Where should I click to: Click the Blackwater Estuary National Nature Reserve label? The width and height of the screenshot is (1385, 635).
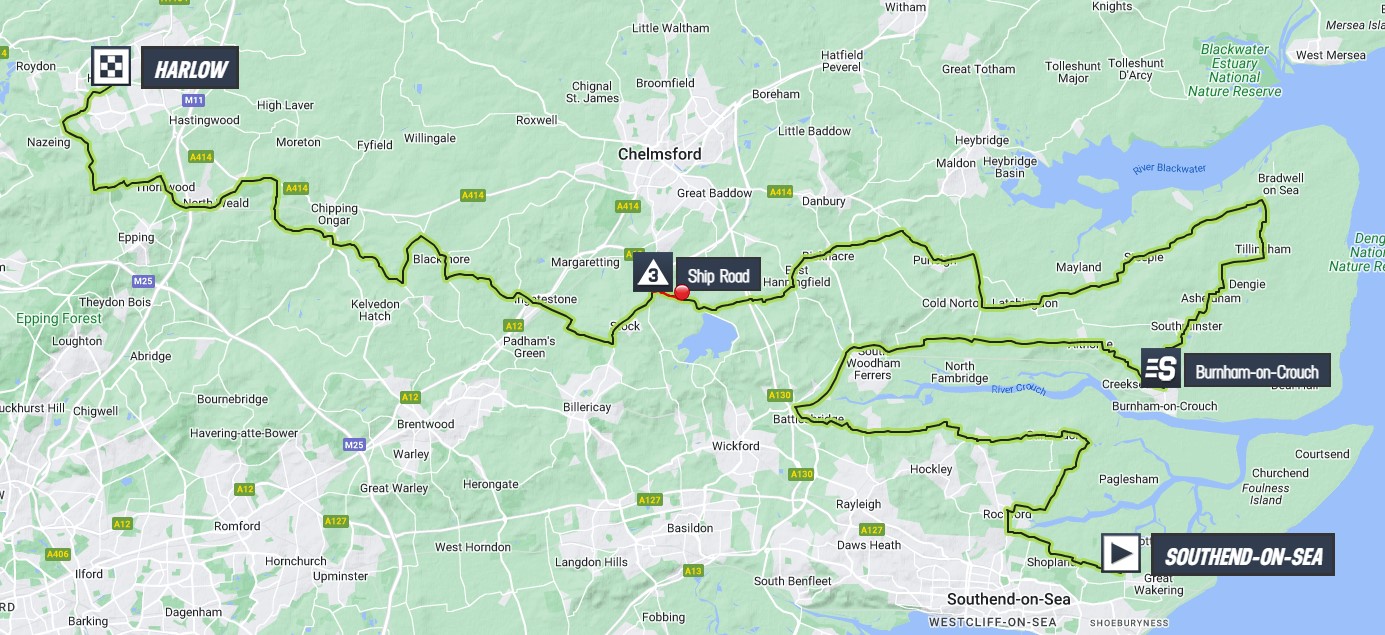1234,70
